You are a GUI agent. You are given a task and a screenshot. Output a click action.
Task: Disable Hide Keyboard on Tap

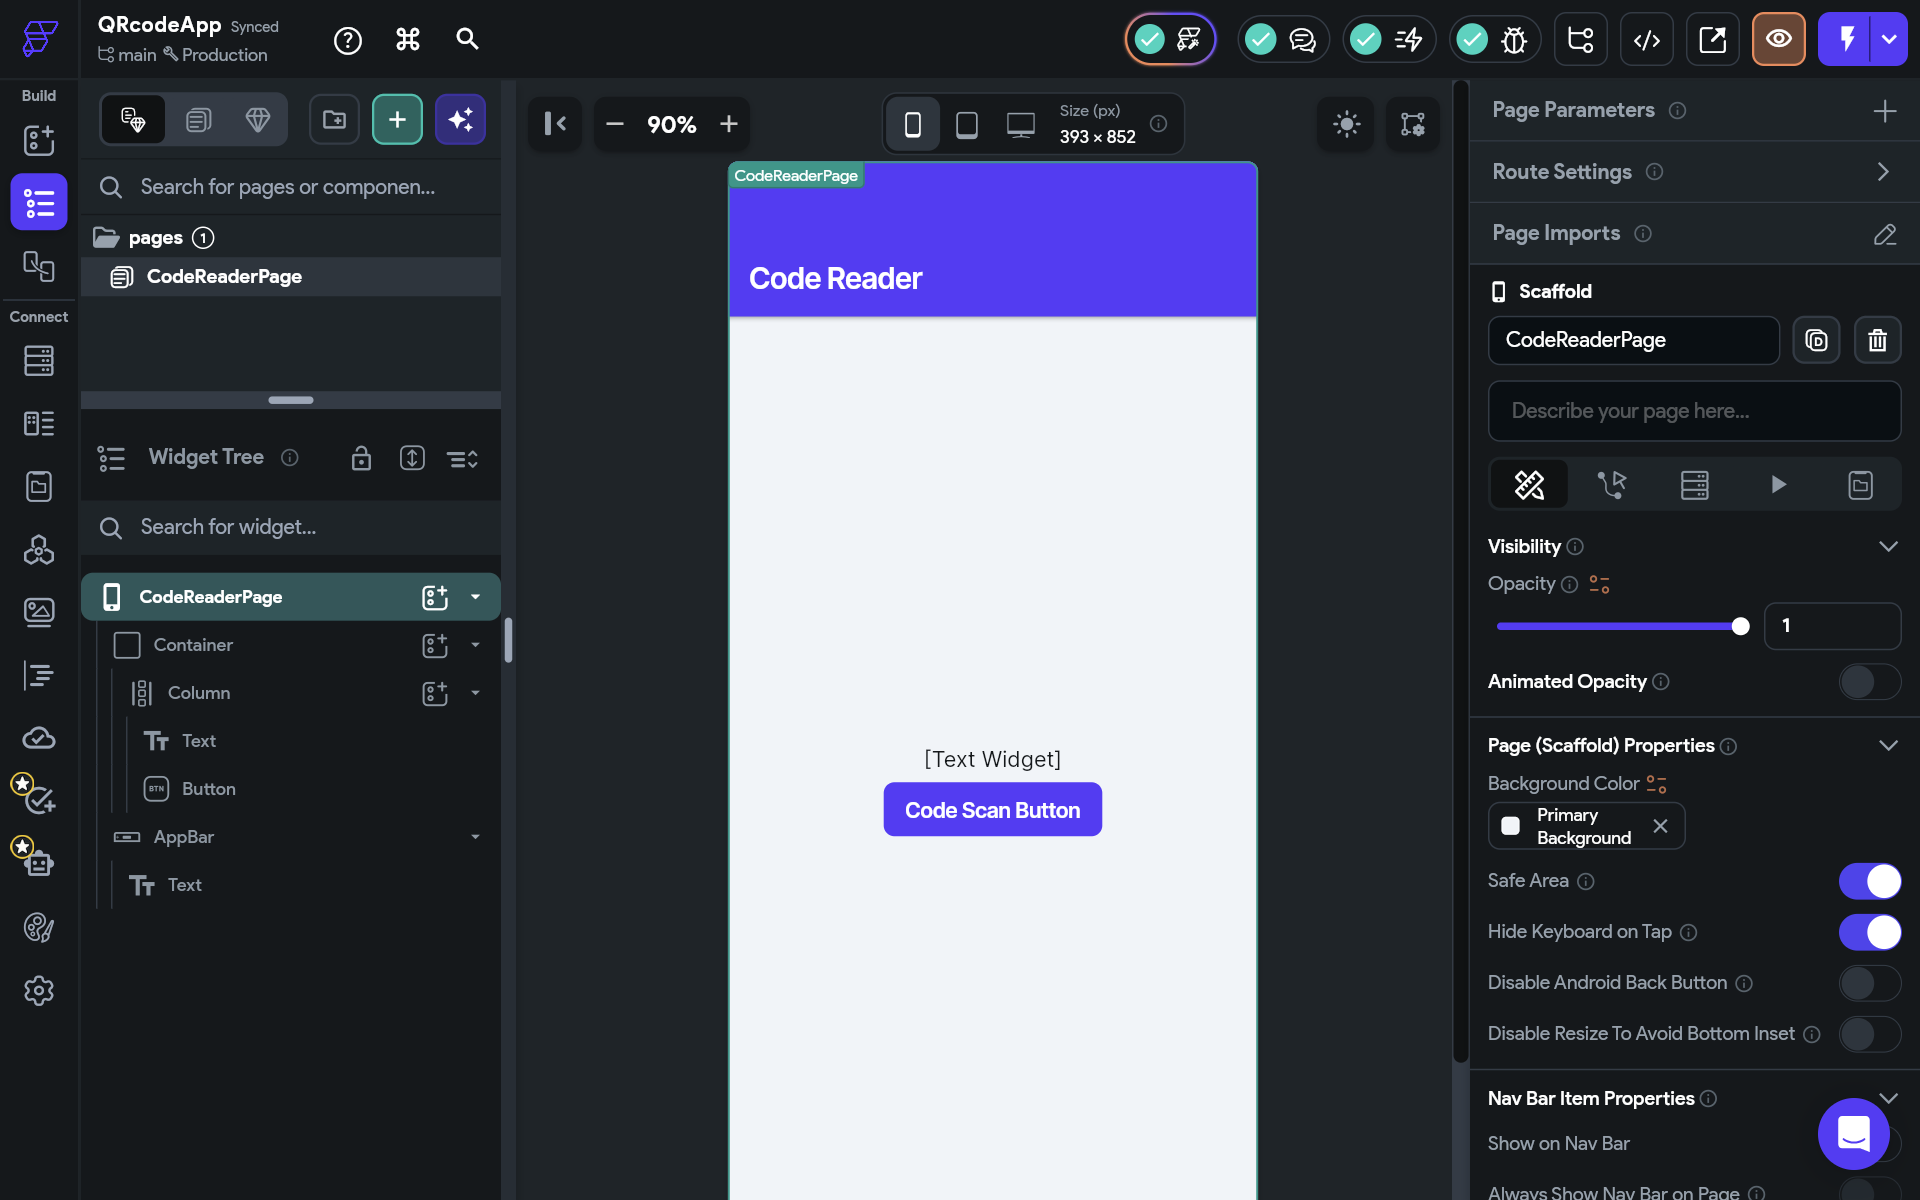point(1869,932)
